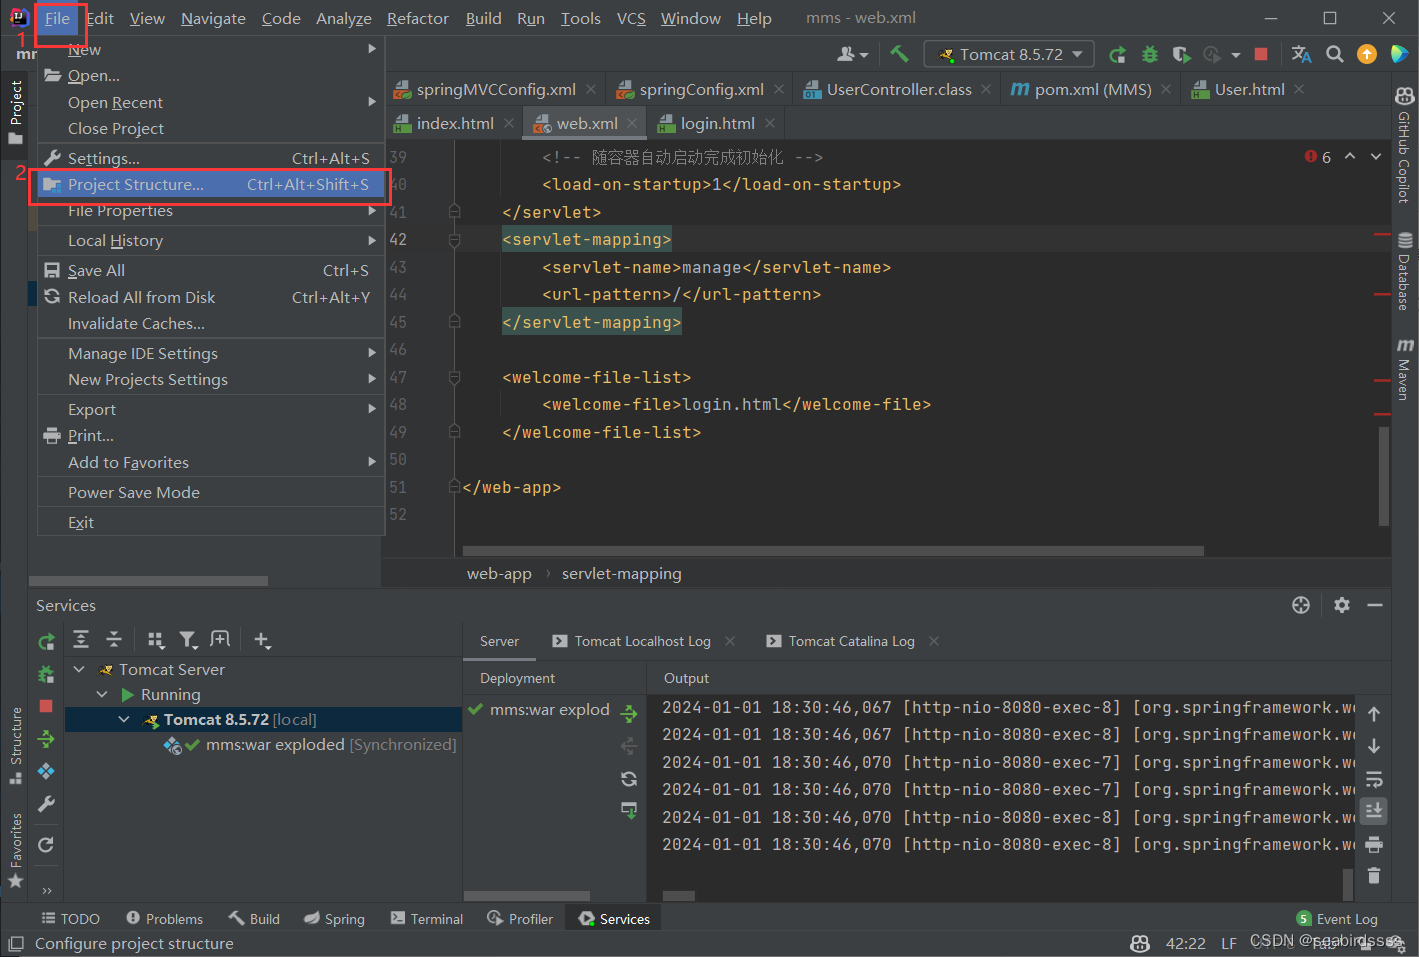The height and width of the screenshot is (957, 1419).
Task: Select Project Structure... menu entry
Action: tap(211, 184)
